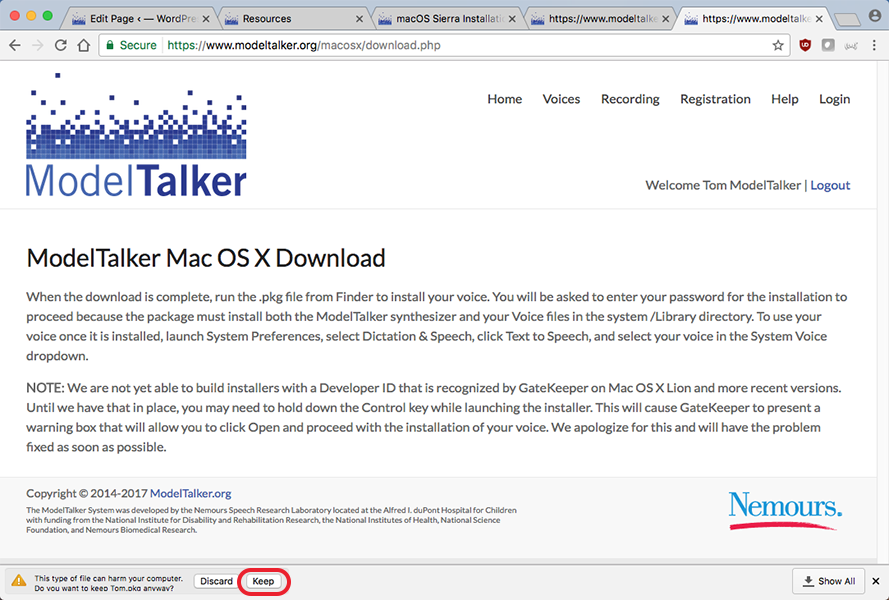Screen dimensions: 889x600
Task: Click the faded extension icon before the menu
Action: pyautogui.click(x=851, y=45)
